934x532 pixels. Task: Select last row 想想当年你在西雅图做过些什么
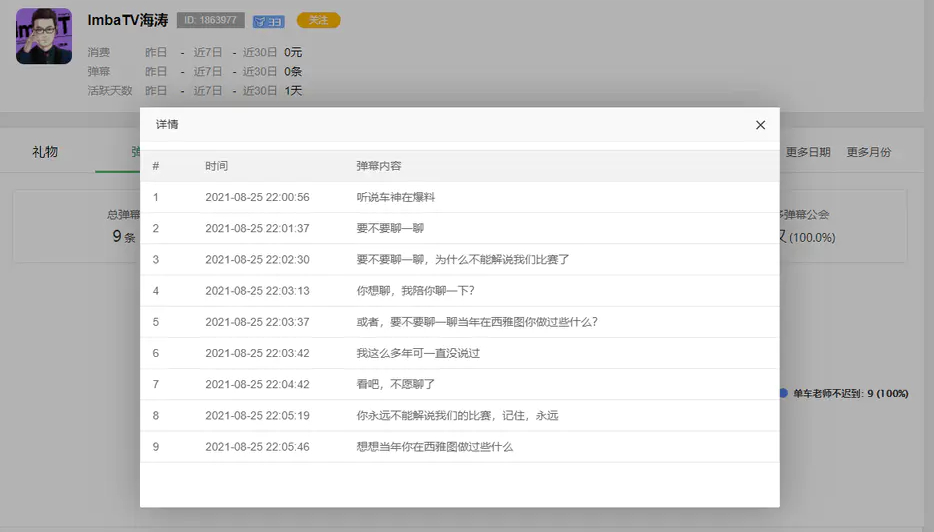coord(434,446)
